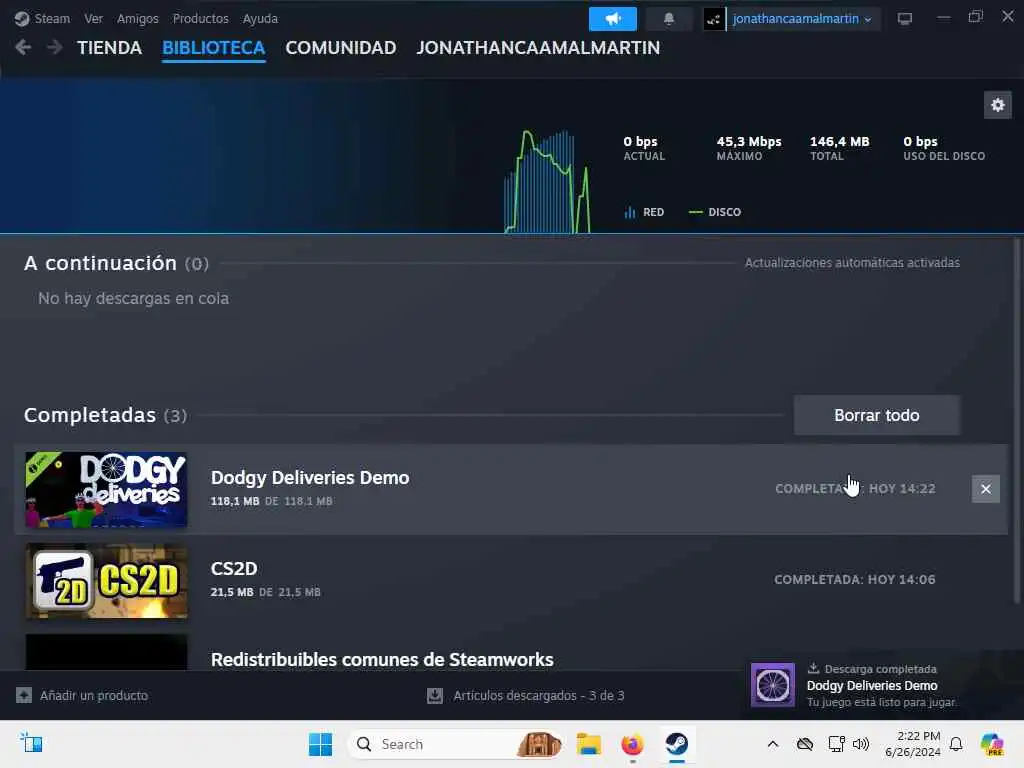This screenshot has width=1024, height=768.
Task: Click Añadir un producto label
Action: 94,696
